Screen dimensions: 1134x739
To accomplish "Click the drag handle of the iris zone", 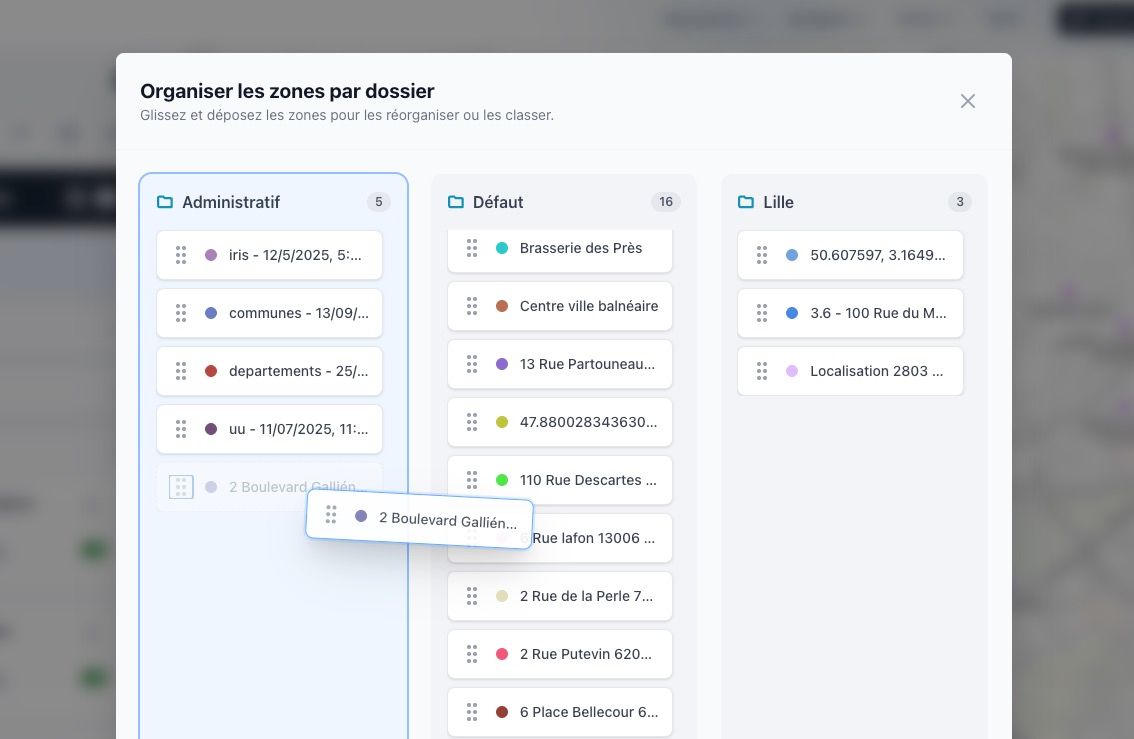I will point(181,255).
